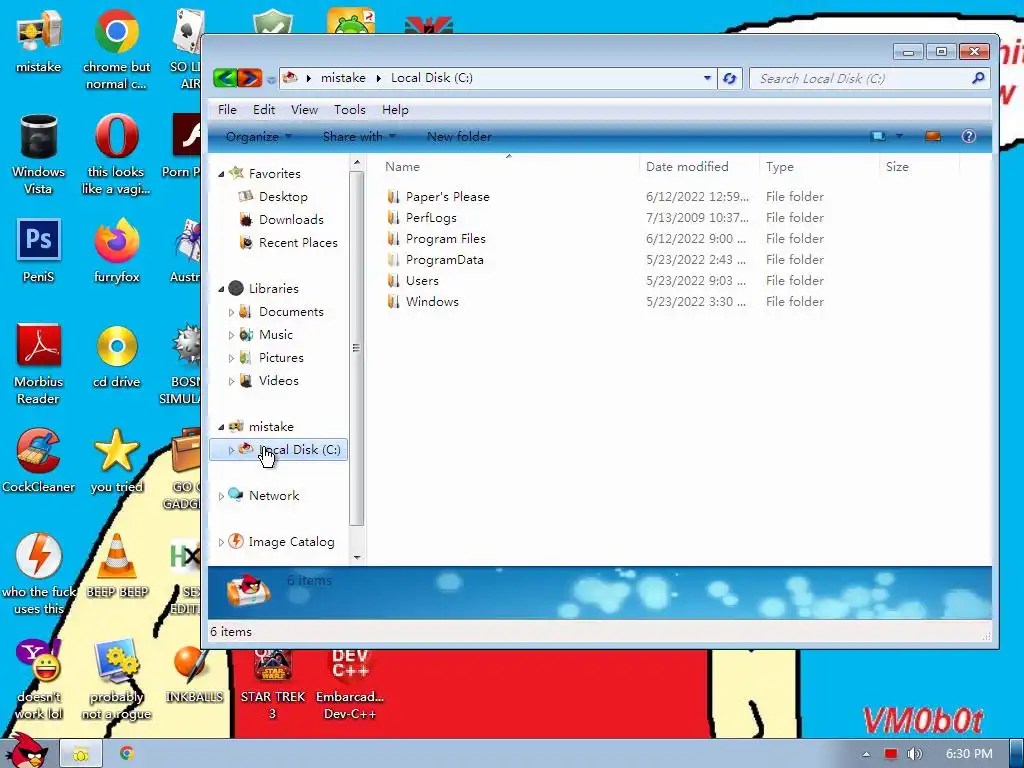Expand the Pictures library node
Viewport: 1024px width, 768px height.
pyautogui.click(x=231, y=358)
